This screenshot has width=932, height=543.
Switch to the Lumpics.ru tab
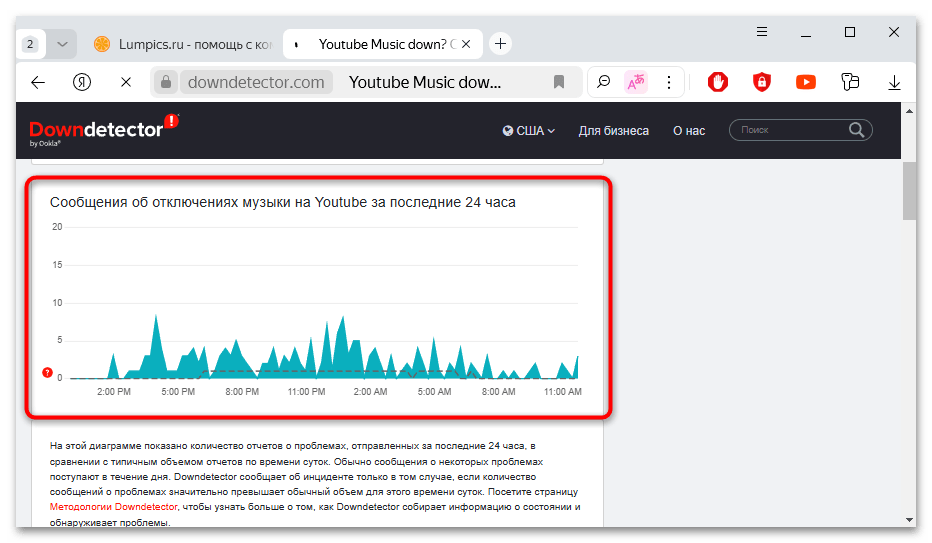184,44
